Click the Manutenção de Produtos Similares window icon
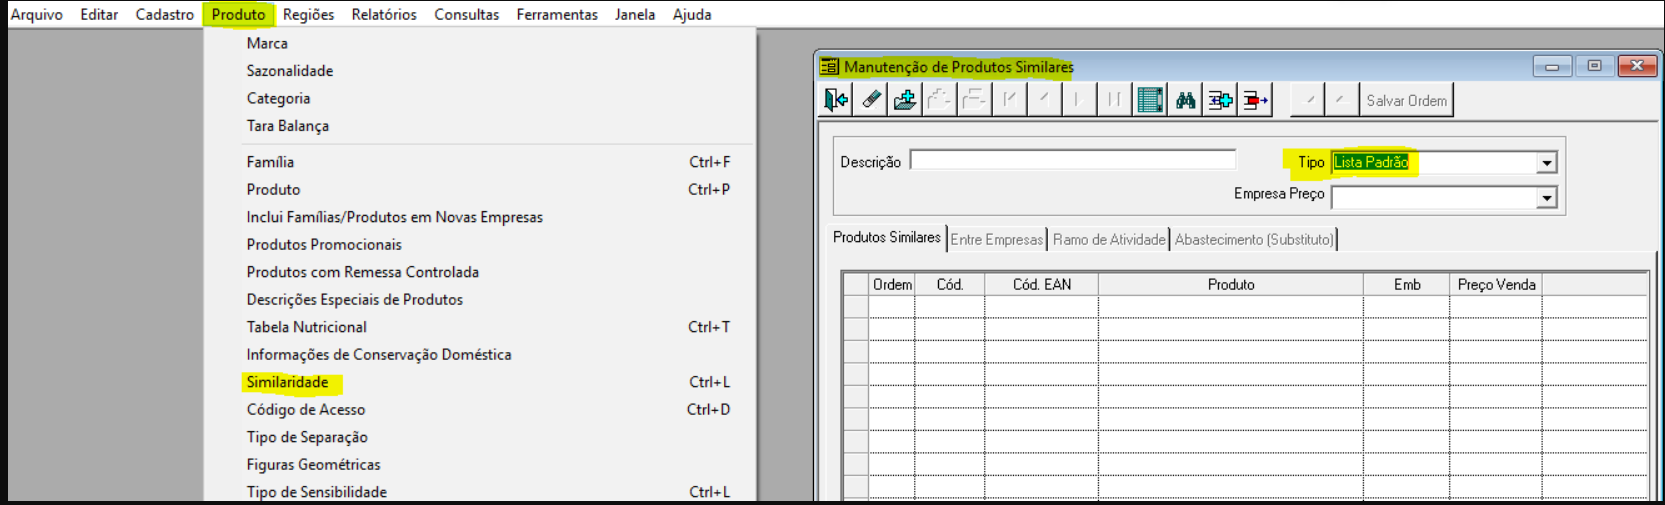1665x505 pixels. (830, 67)
